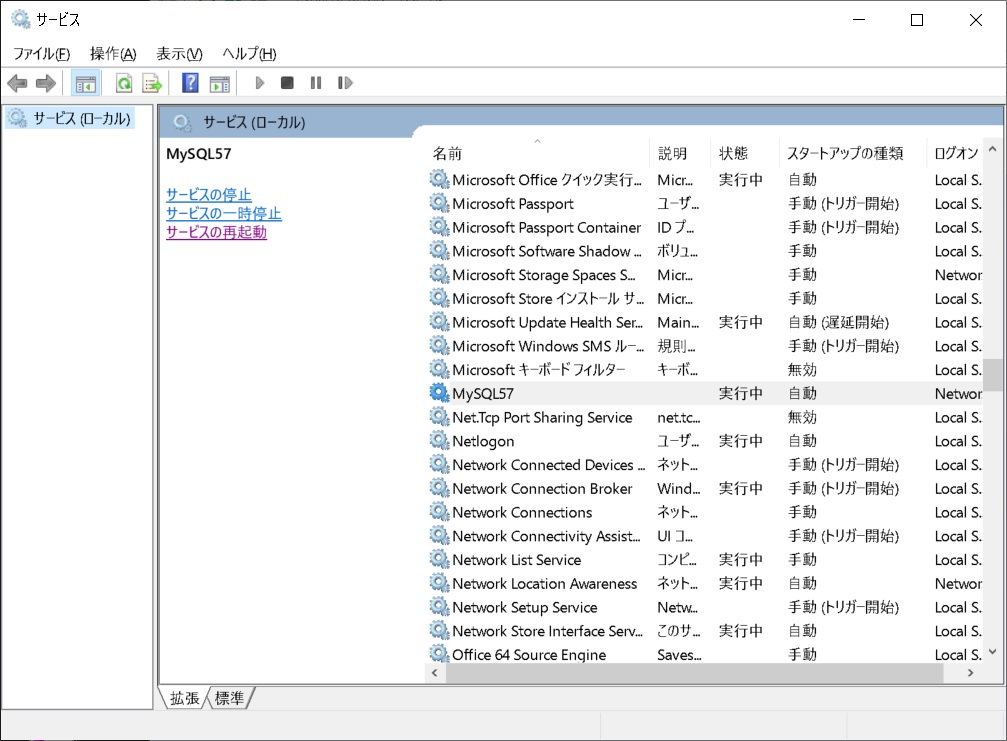Click the Export list toolbar icon

[152, 83]
